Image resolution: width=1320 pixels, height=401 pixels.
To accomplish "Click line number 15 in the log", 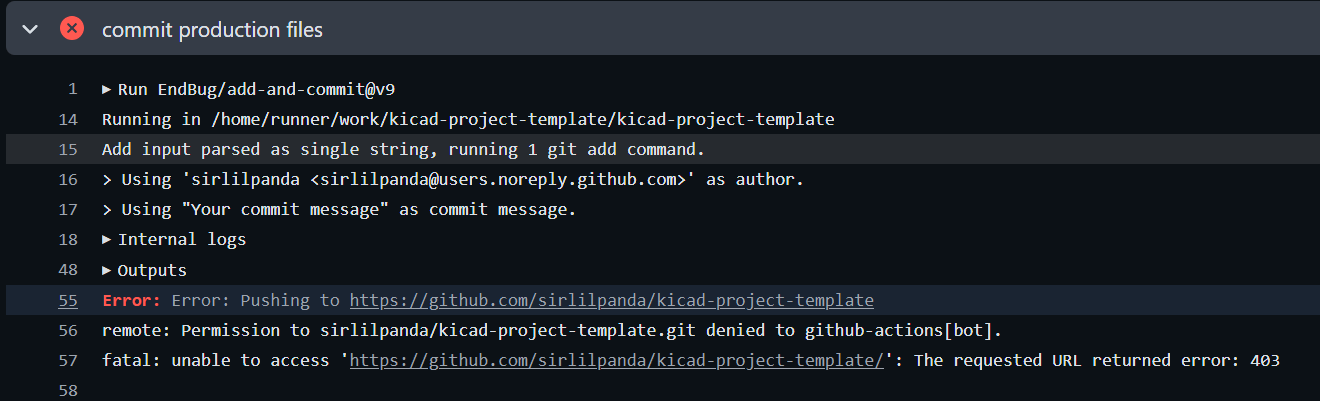I will pos(68,150).
